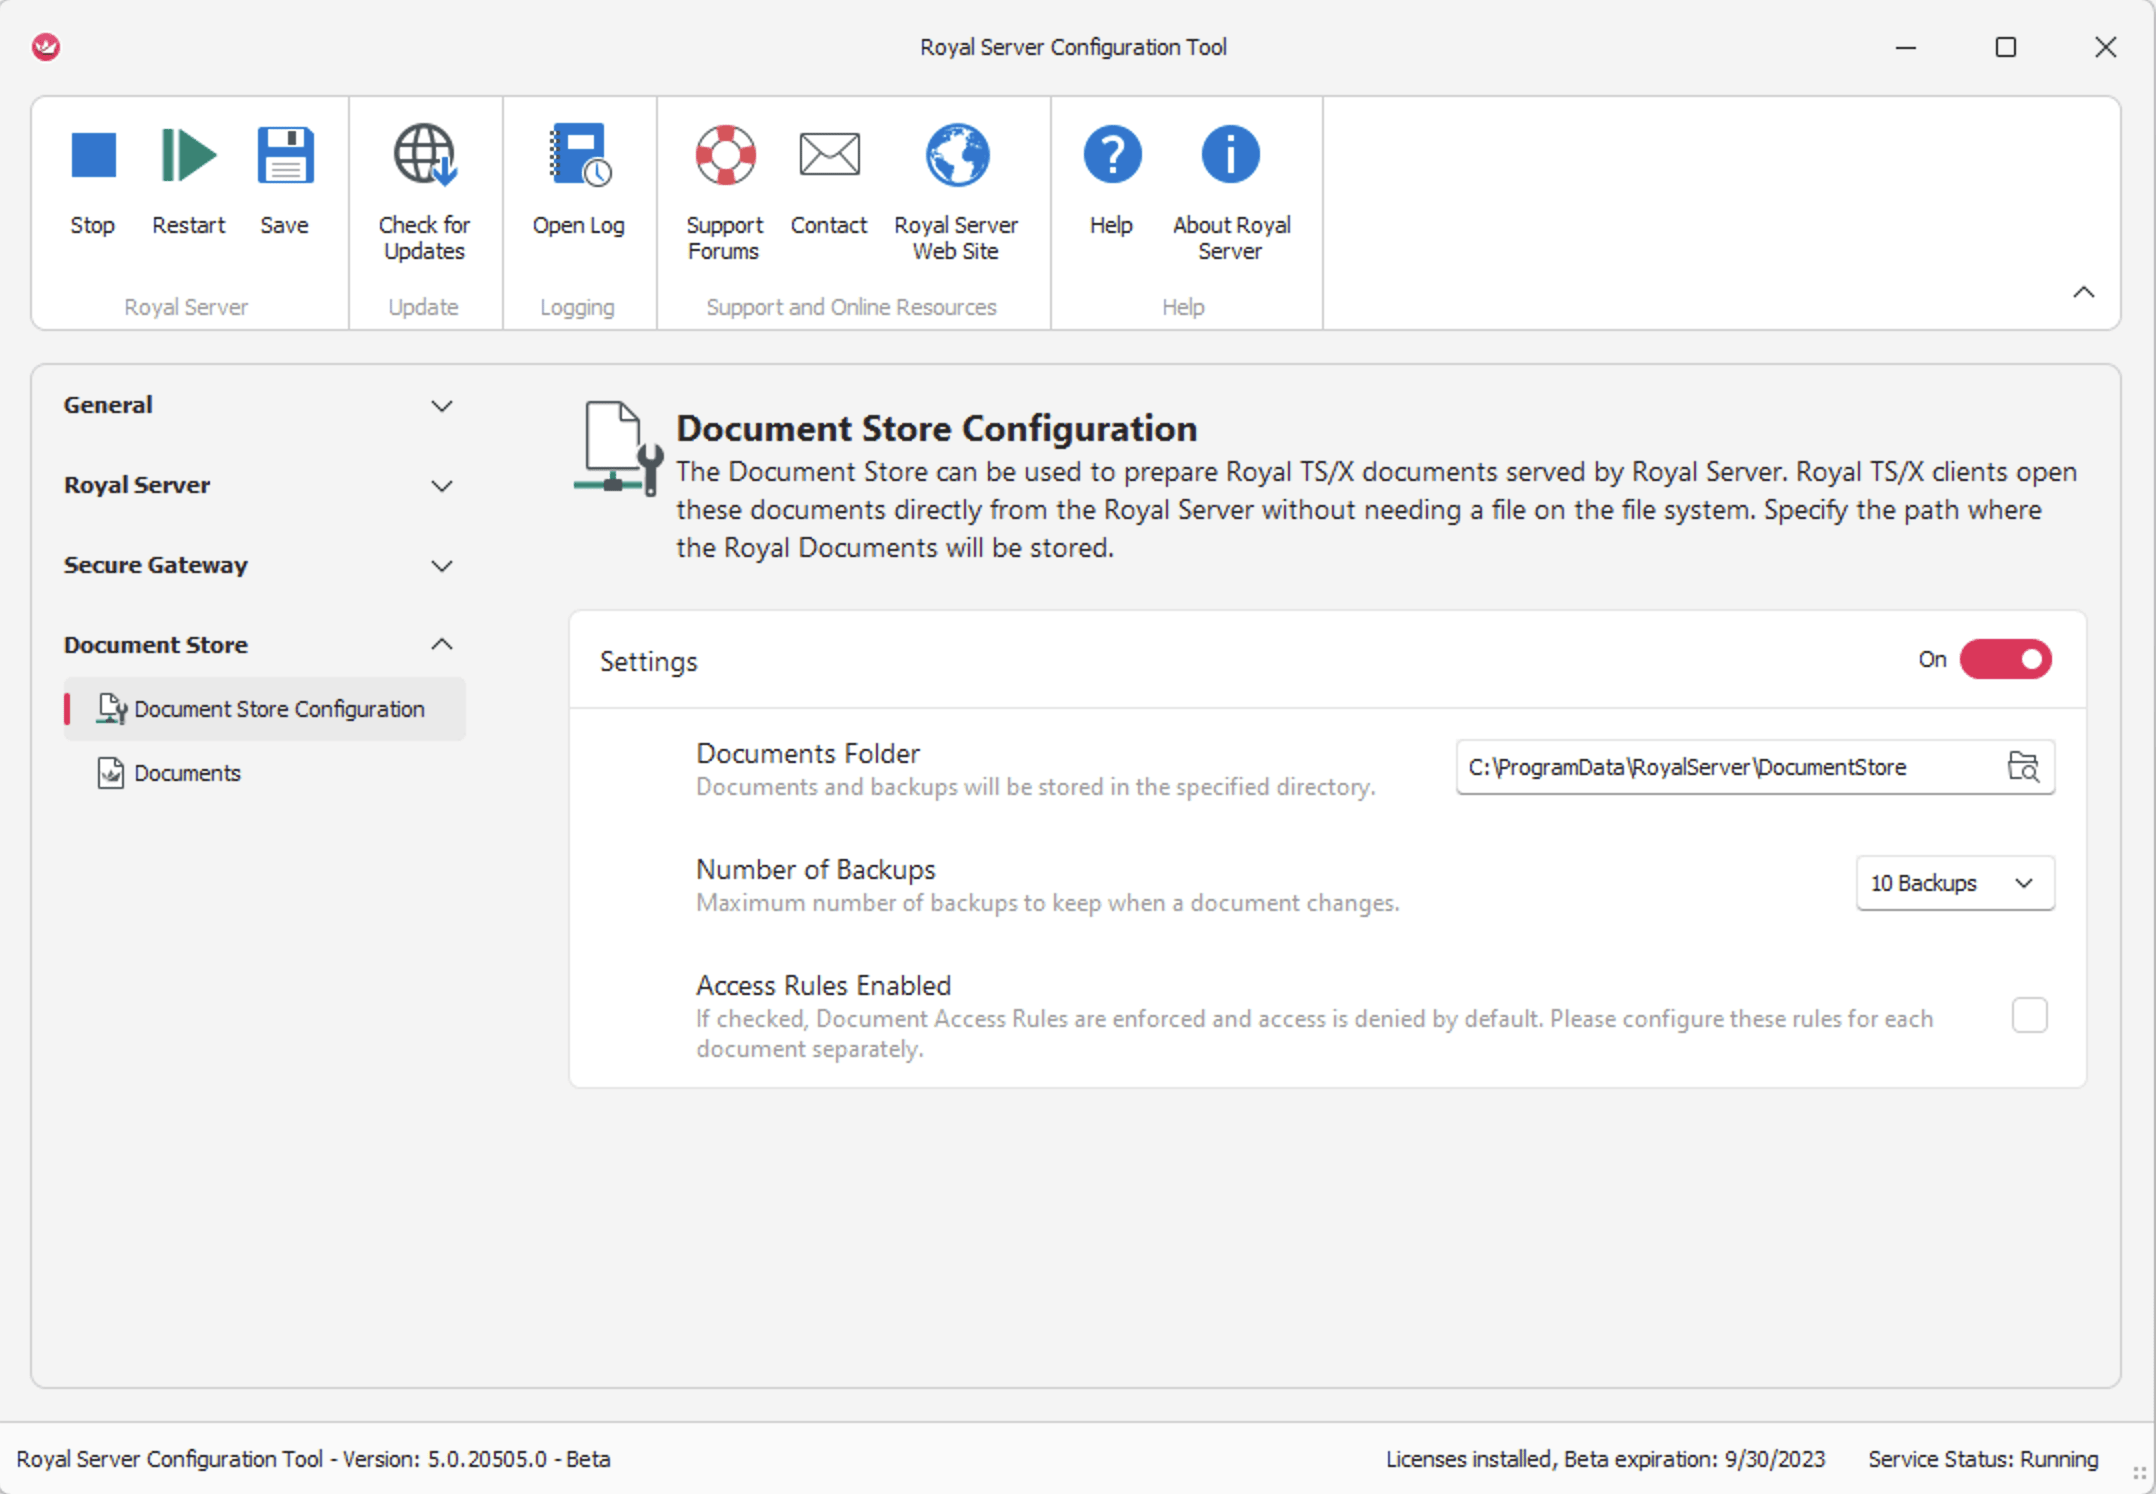The height and width of the screenshot is (1494, 2156).
Task: Click the Service Status: Running text
Action: click(1983, 1459)
